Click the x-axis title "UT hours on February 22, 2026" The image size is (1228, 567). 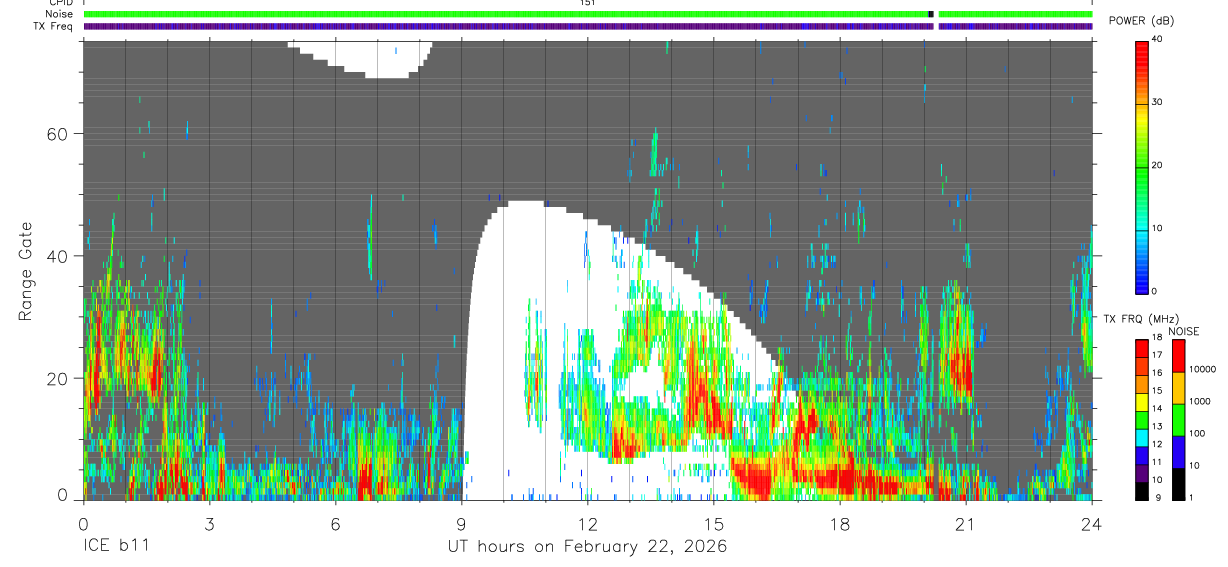click(x=588, y=547)
